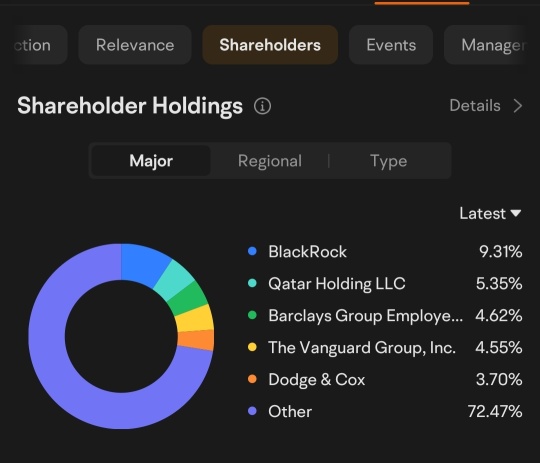540x463 pixels.
Task: Click the orange Dodge & Cox donut slice
Action: [x=196, y=339]
